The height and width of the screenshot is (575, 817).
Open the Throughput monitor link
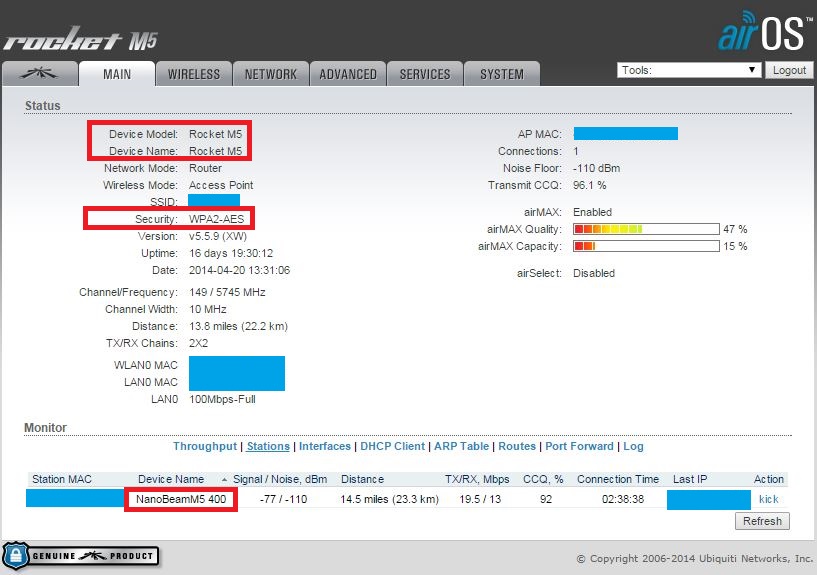[x=205, y=446]
